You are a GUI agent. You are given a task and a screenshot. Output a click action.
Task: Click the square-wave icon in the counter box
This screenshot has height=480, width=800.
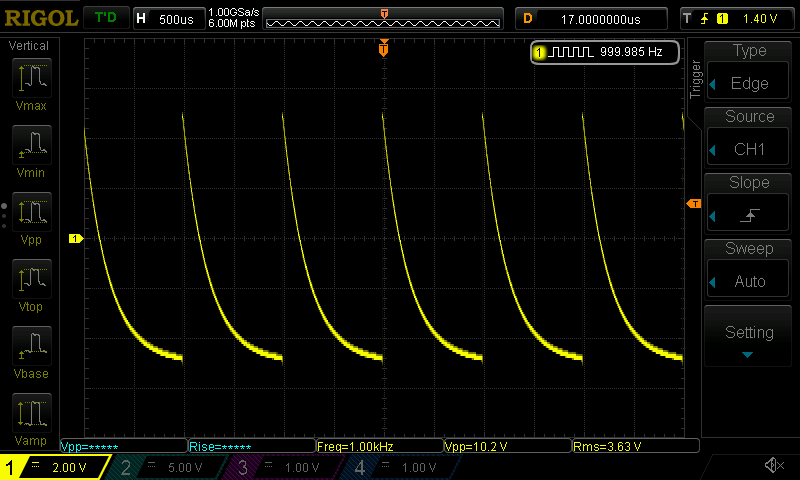(573, 52)
